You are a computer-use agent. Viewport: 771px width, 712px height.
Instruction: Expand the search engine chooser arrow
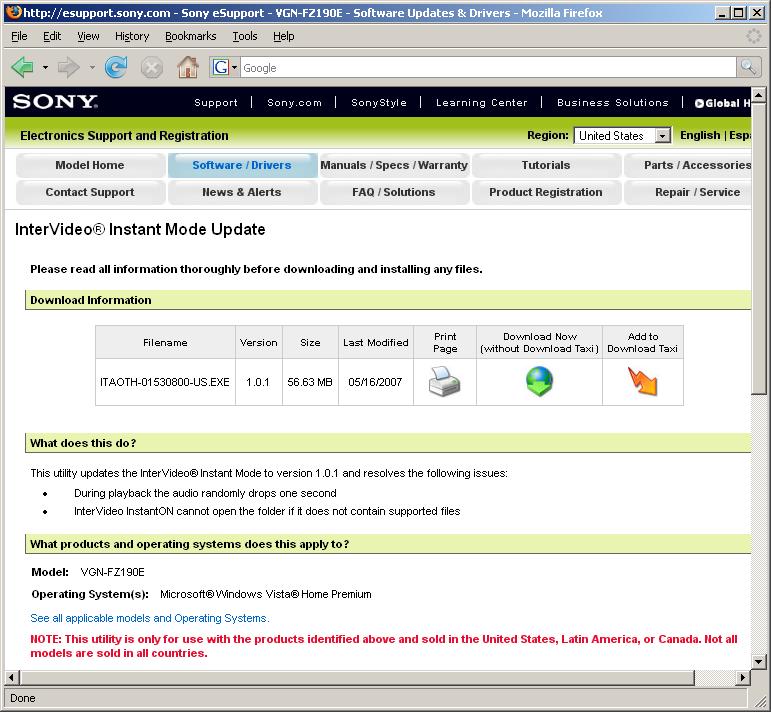(235, 67)
